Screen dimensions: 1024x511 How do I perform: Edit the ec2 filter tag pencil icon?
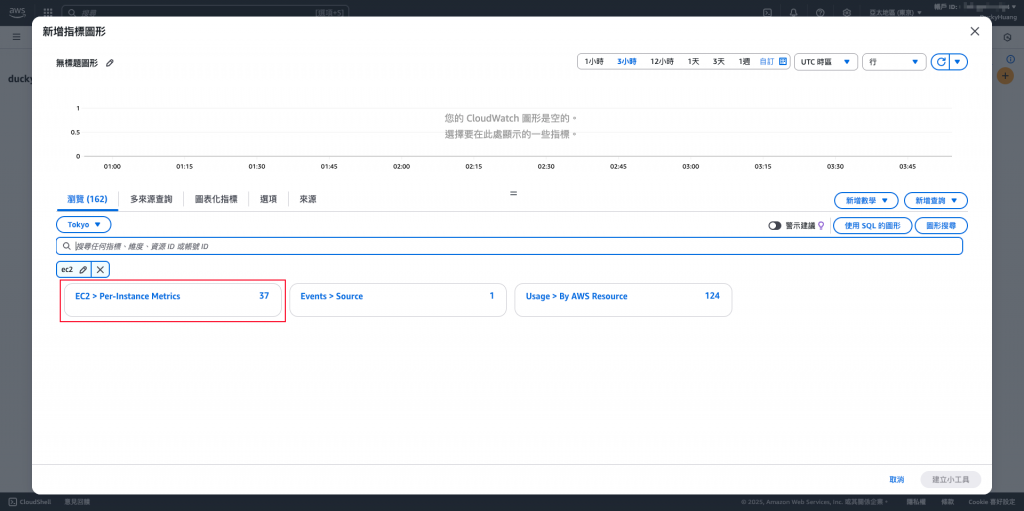pyautogui.click(x=83, y=269)
